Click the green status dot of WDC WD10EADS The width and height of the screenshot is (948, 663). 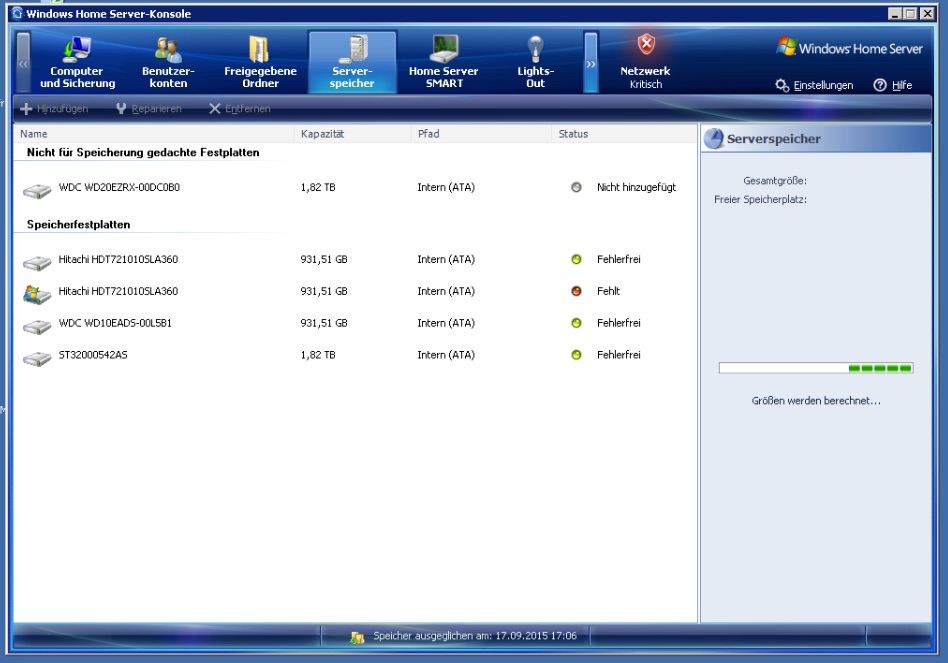576,323
